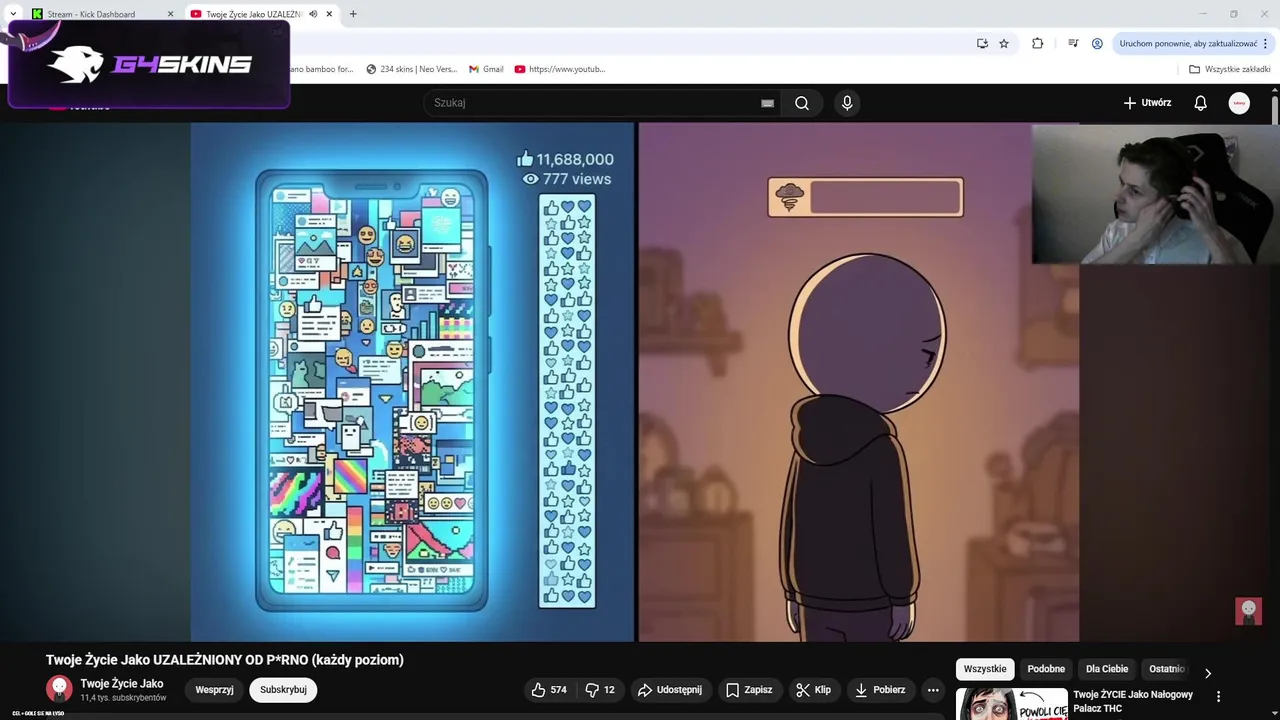Click the video title Twoje Życie Jako UZALEŻNIONY
Image resolution: width=1280 pixels, height=720 pixels.
[x=225, y=660]
